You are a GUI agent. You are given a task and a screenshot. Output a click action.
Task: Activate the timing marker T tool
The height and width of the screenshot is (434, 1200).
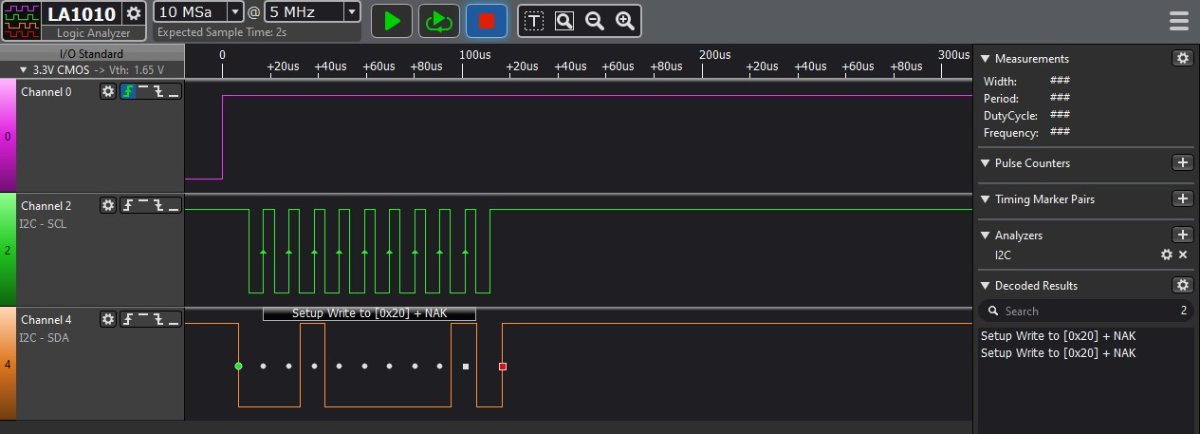pos(534,21)
